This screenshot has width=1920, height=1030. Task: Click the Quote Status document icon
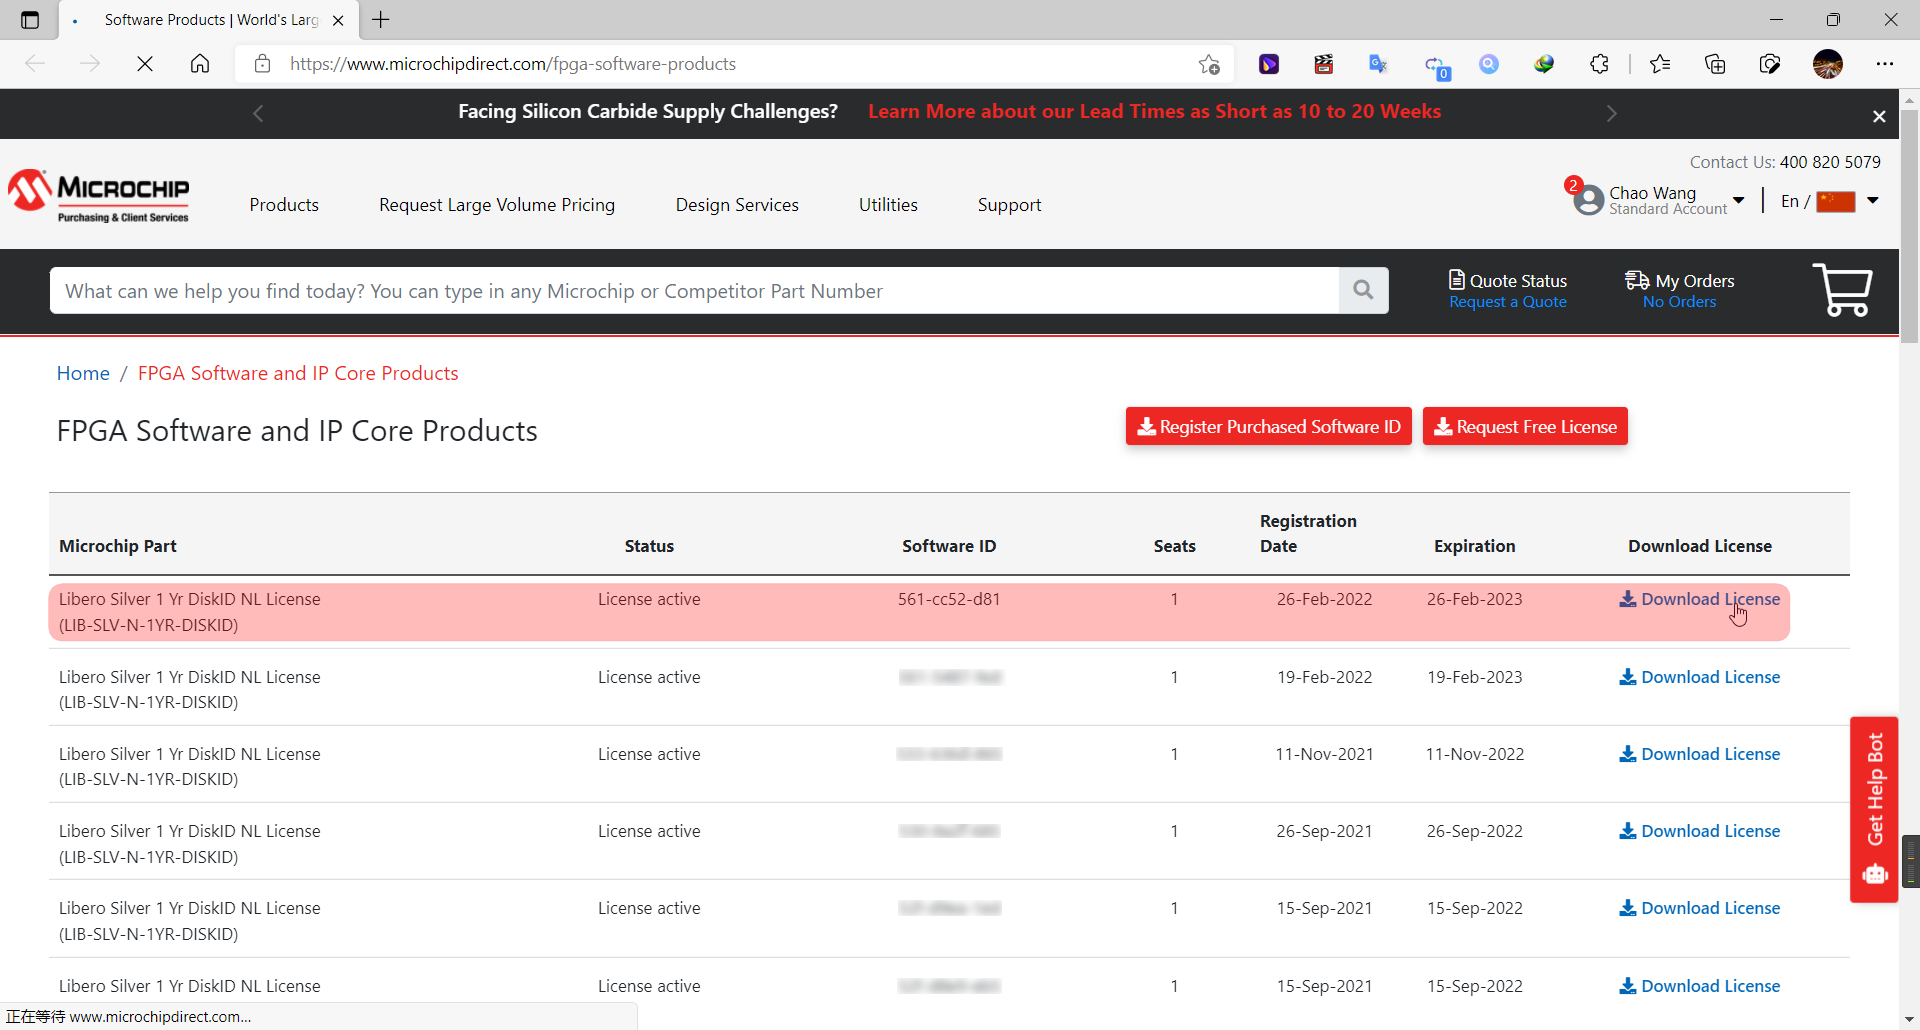(x=1457, y=280)
